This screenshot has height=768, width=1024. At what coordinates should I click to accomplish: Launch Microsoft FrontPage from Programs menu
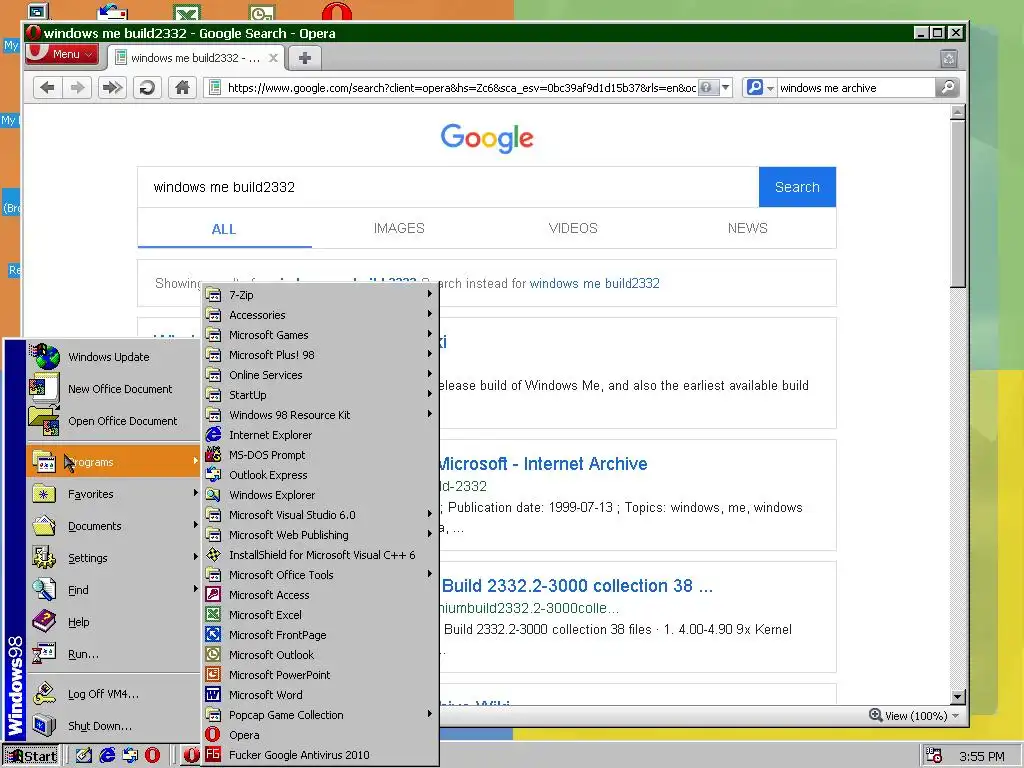click(x=320, y=635)
